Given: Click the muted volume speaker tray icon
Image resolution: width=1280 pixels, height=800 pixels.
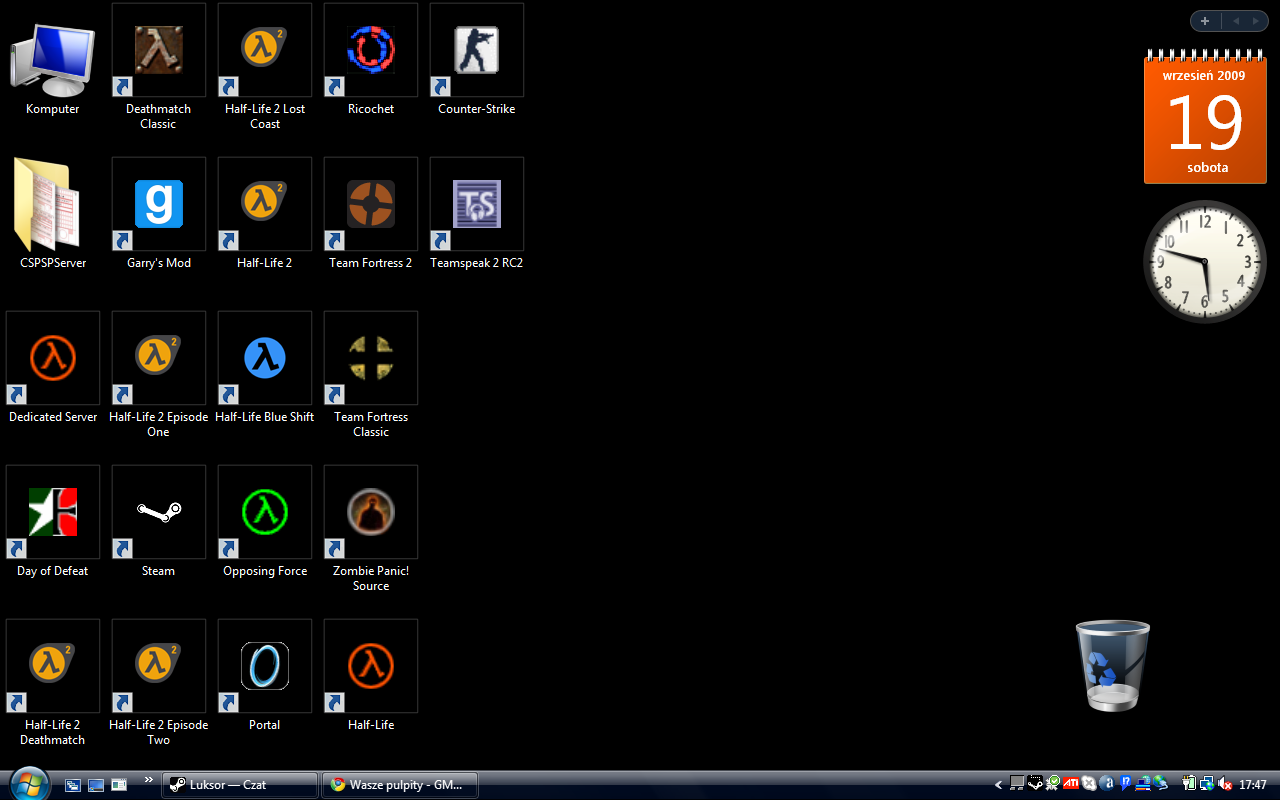Looking at the screenshot, I should click(1224, 784).
